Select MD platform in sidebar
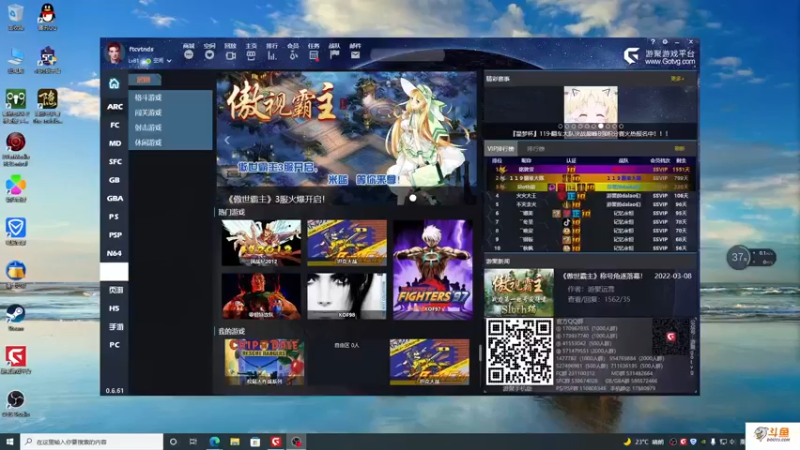800x450 pixels. pyautogui.click(x=114, y=143)
